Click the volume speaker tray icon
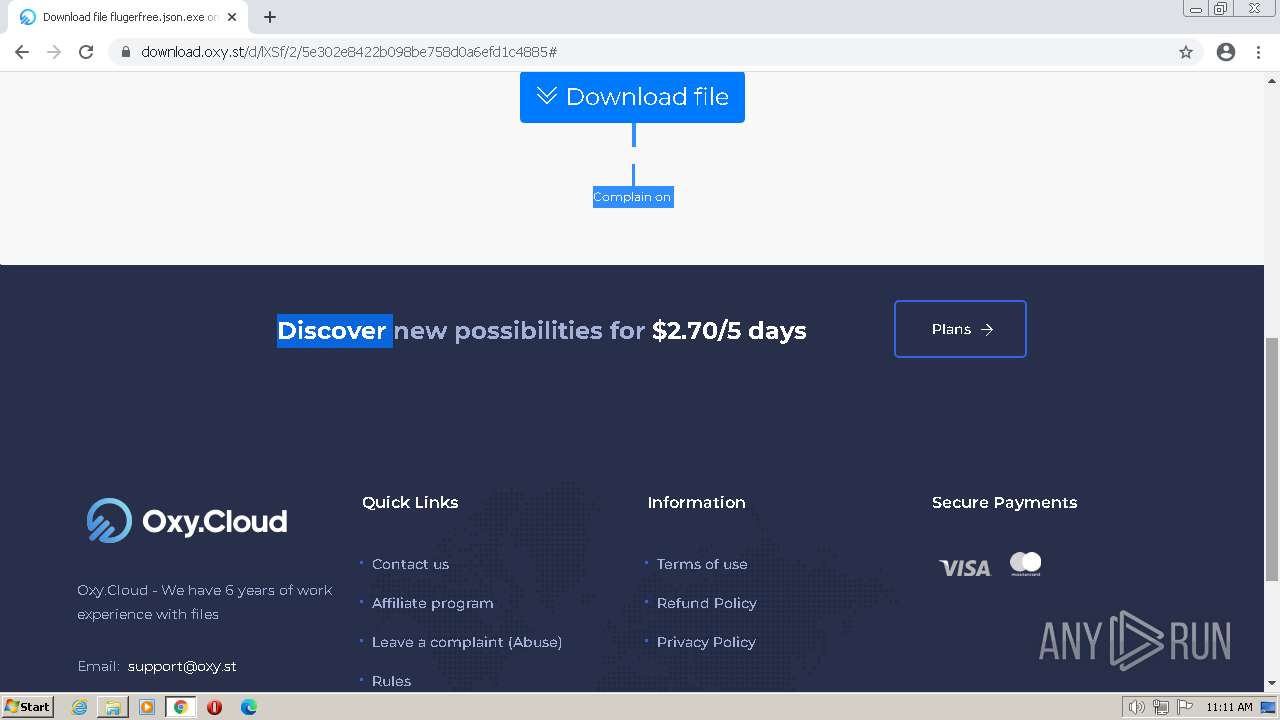The image size is (1280, 720). point(1136,707)
